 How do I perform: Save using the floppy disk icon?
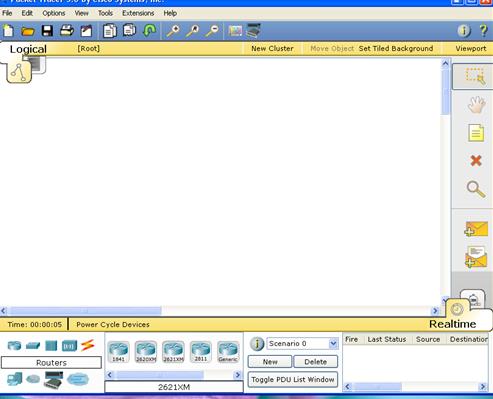[47, 31]
